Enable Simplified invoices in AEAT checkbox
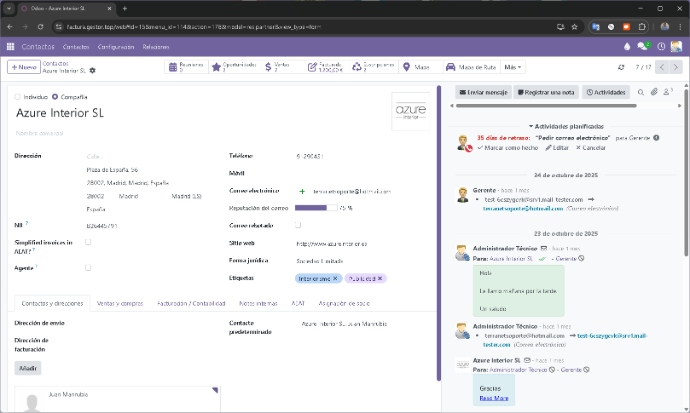 point(88,242)
